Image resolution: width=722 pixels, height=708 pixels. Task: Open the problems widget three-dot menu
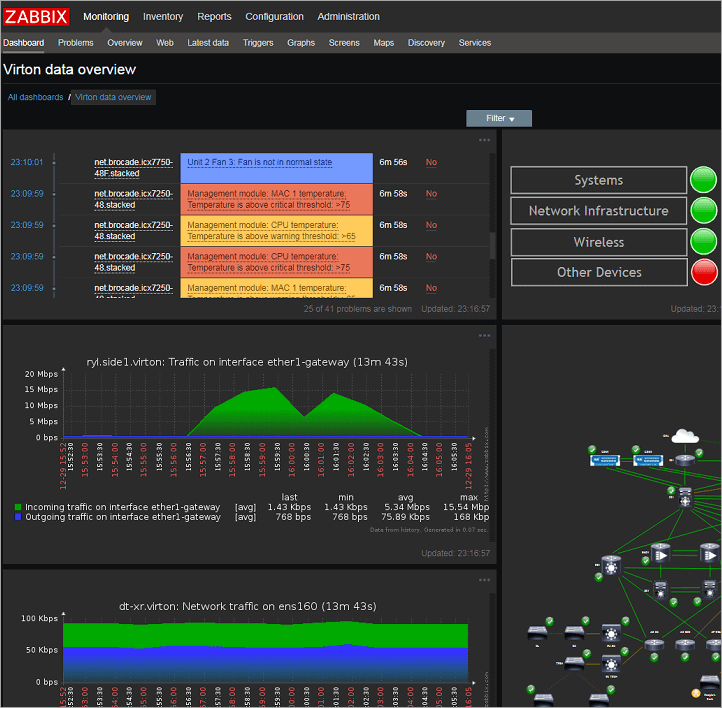coord(485,140)
